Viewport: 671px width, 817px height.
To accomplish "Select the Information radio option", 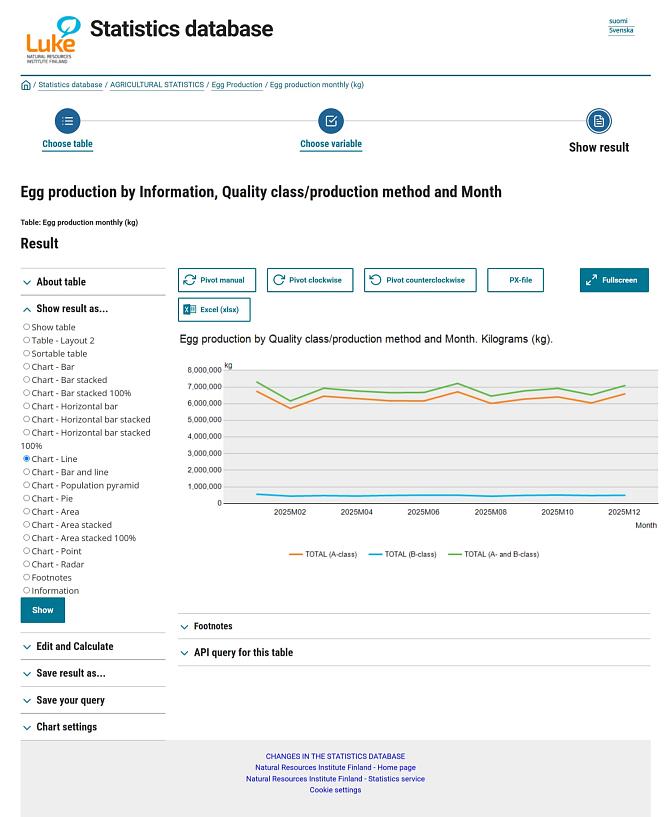I will click(26, 590).
